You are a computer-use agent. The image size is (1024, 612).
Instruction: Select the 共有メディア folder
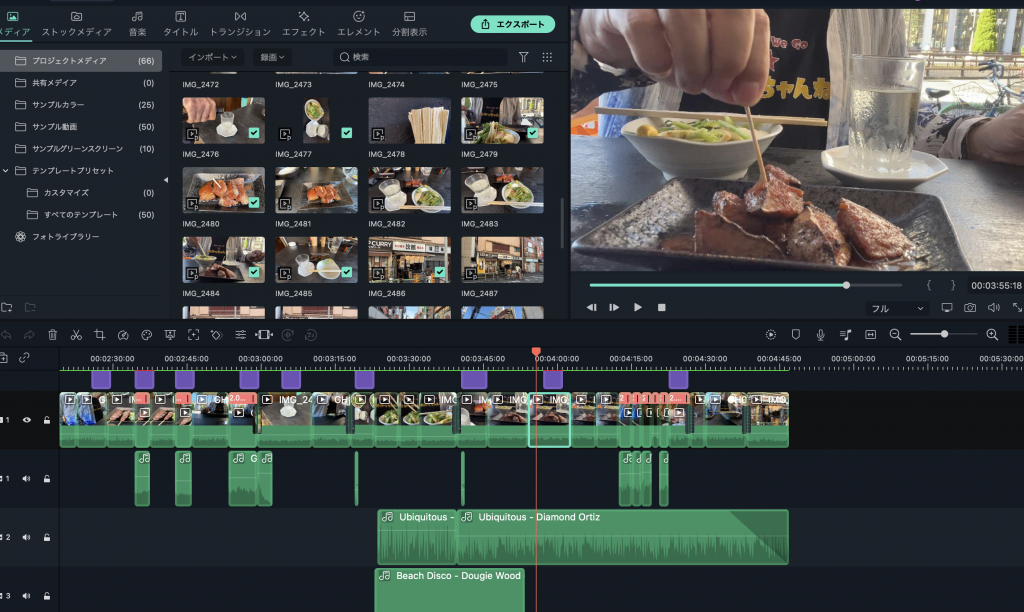[x=81, y=83]
